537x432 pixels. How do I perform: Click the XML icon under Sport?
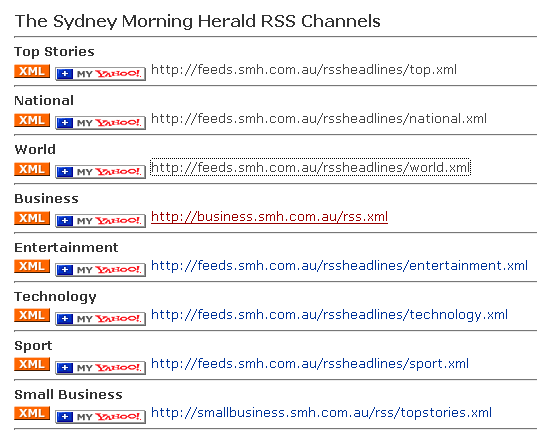pos(32,364)
